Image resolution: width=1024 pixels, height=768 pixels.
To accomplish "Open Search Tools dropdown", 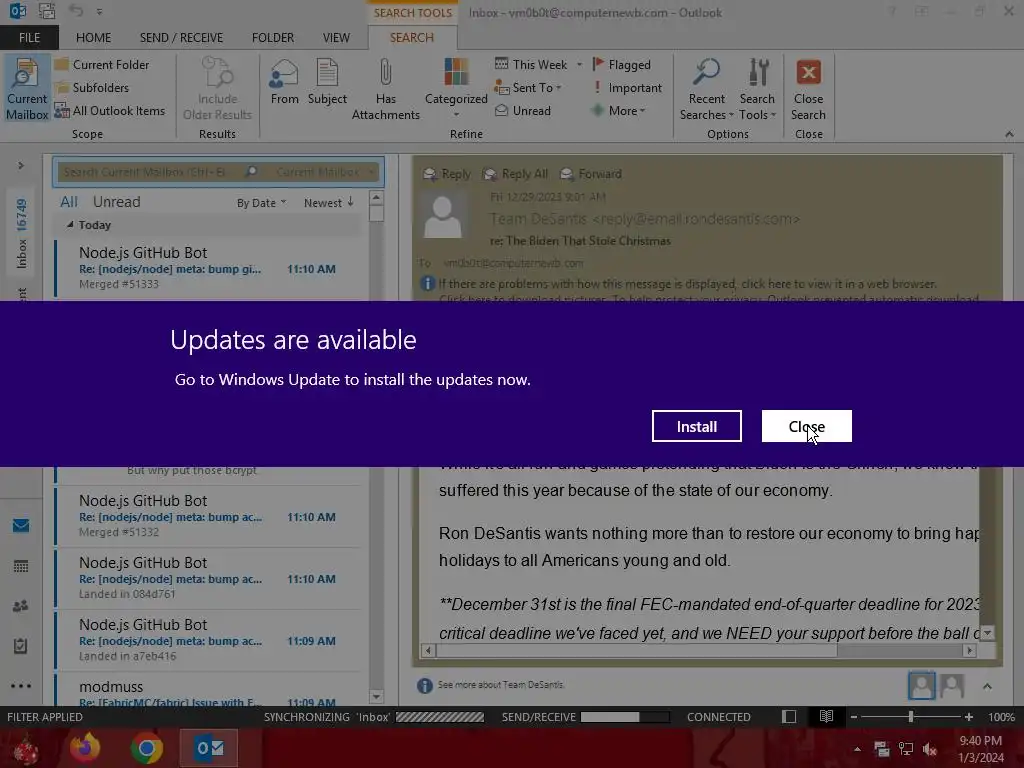I will [x=757, y=89].
